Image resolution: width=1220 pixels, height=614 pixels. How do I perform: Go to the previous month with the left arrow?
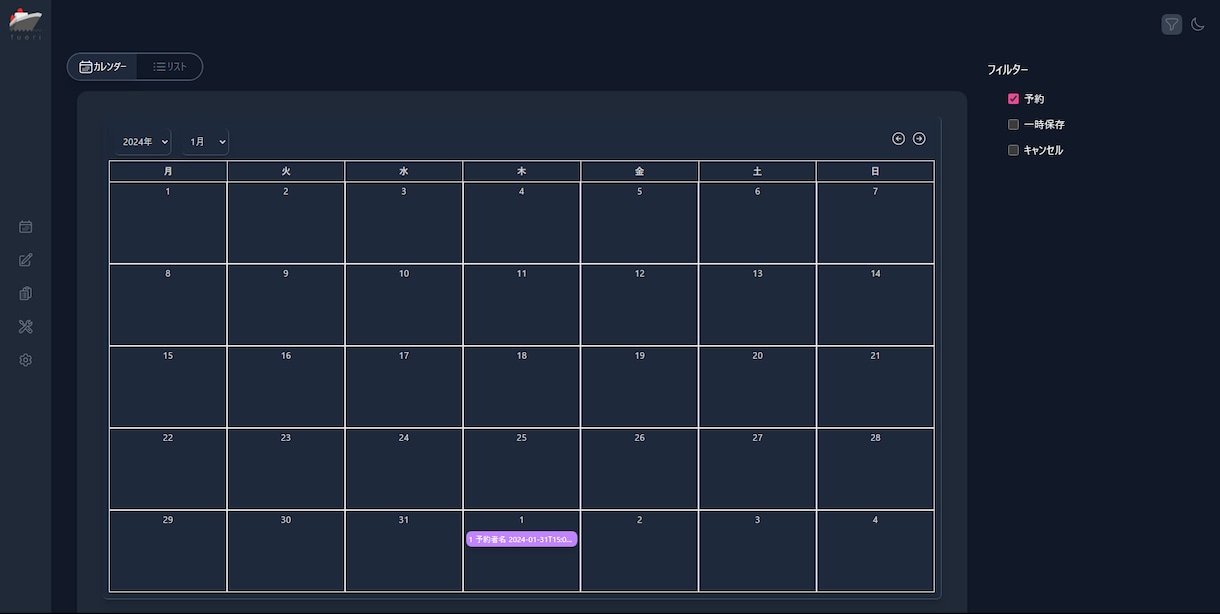(x=898, y=139)
